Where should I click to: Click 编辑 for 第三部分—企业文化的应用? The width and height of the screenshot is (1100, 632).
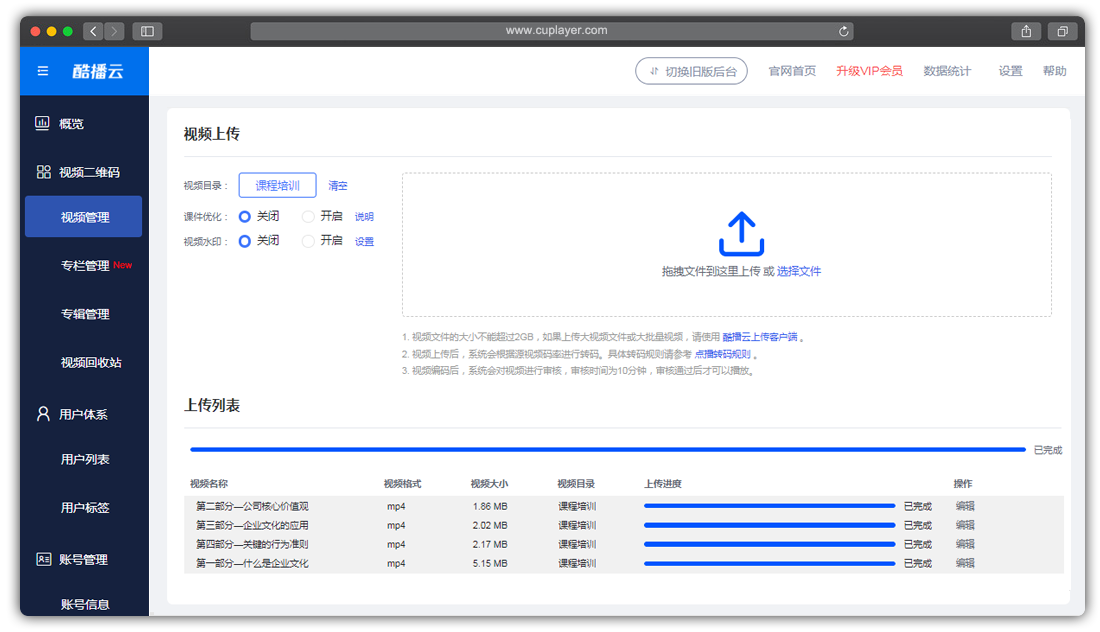click(965, 525)
